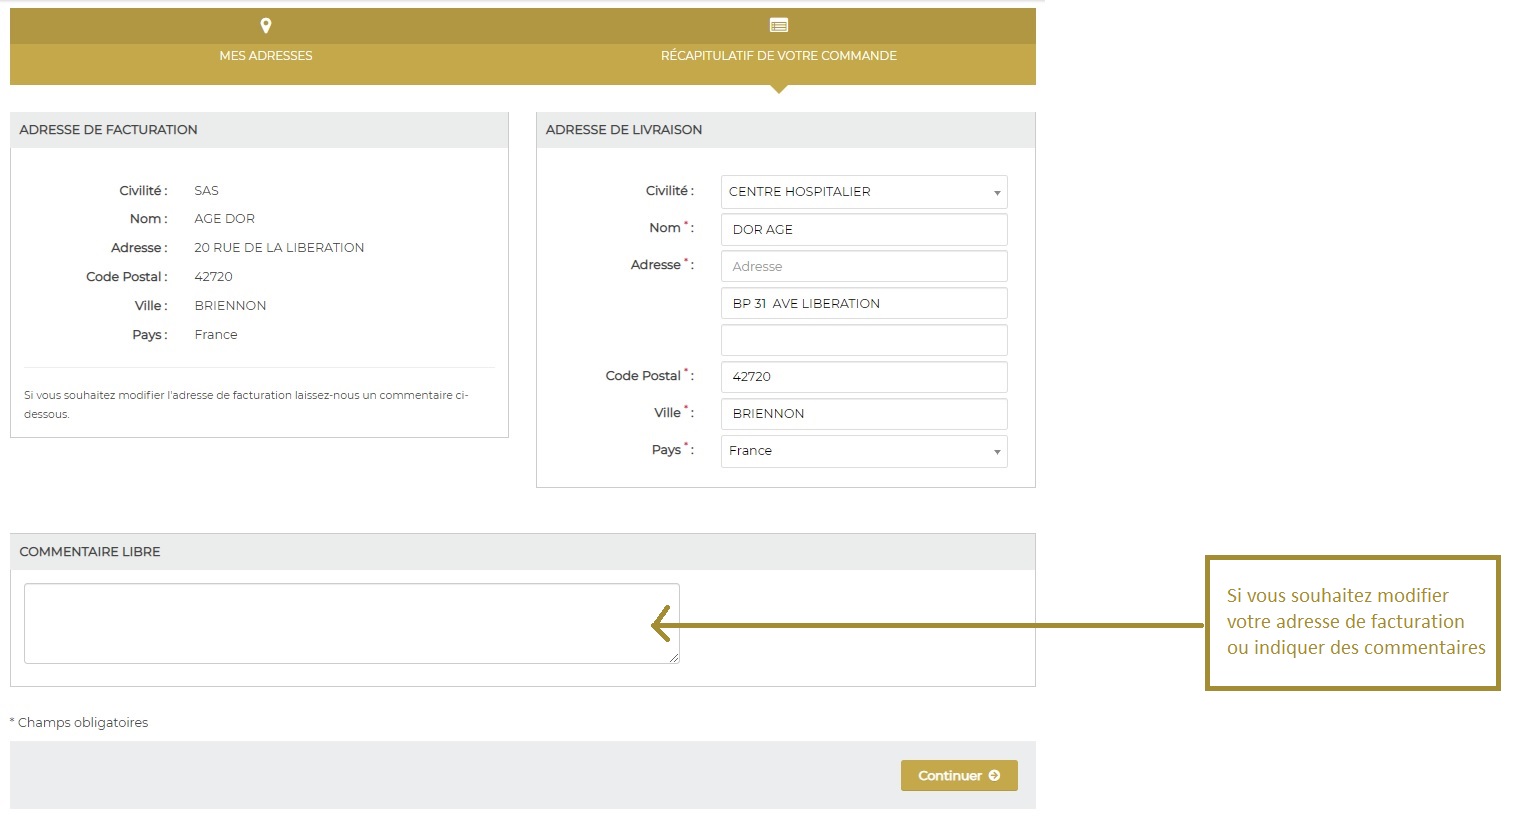Click the arrow icon inside Continuer button
The width and height of the screenshot is (1518, 825).
click(994, 776)
